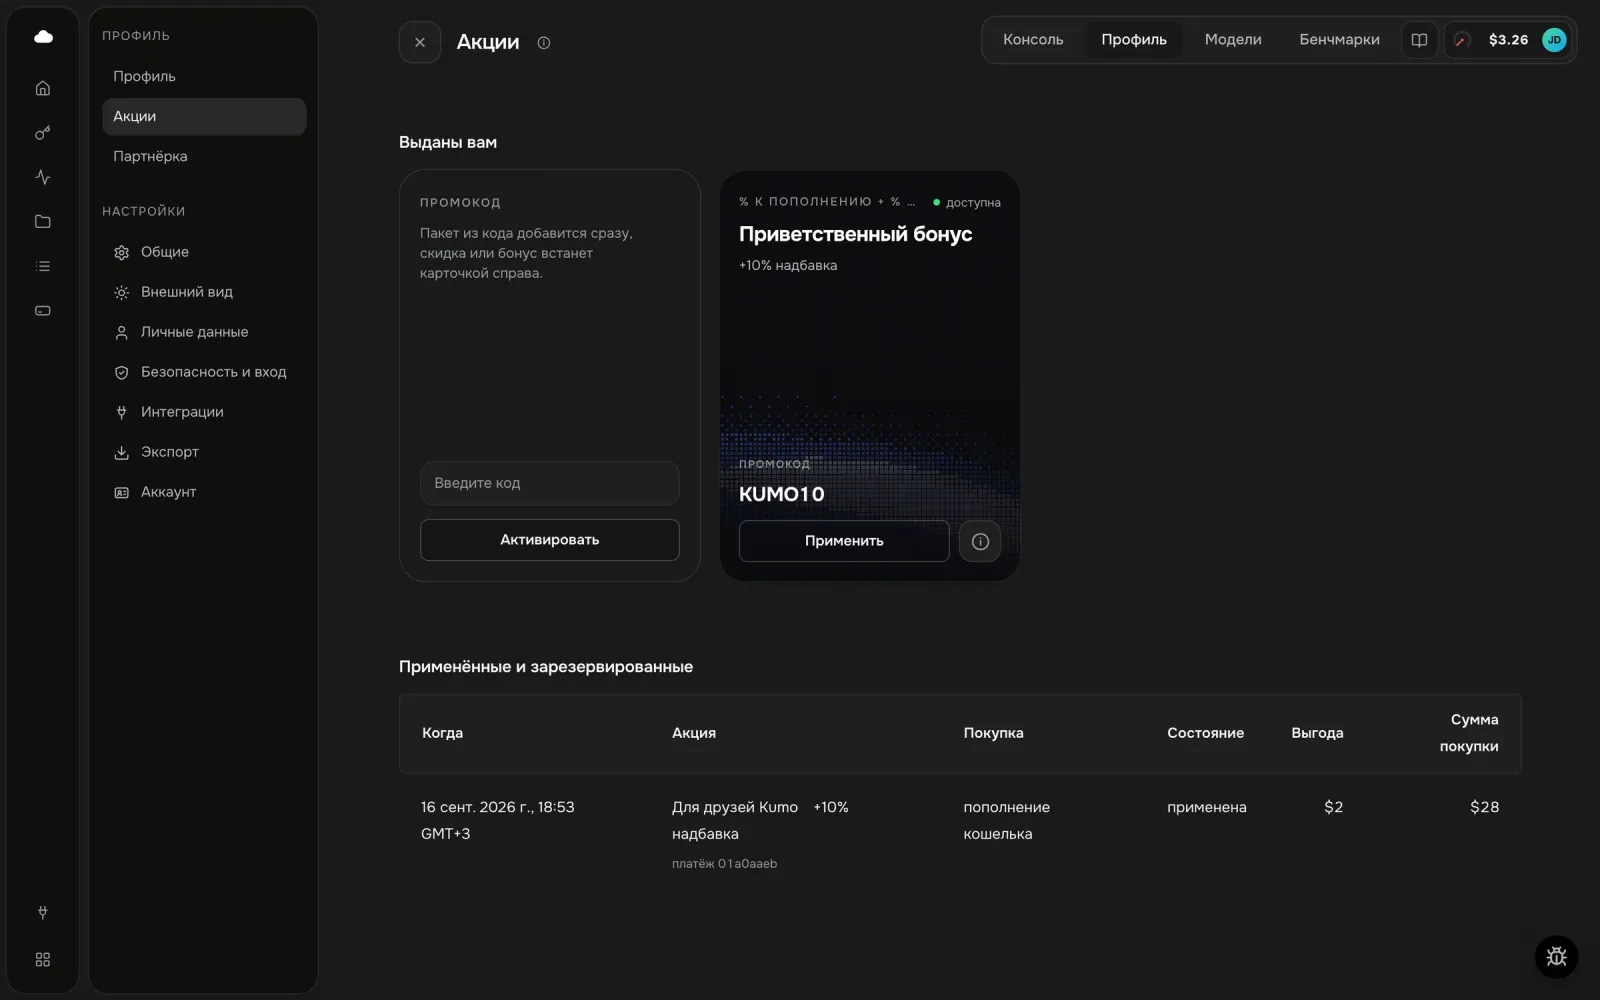Screen dimensions: 1600x1000
Task: Open Безопасность и вход settings
Action: (204, 372)
